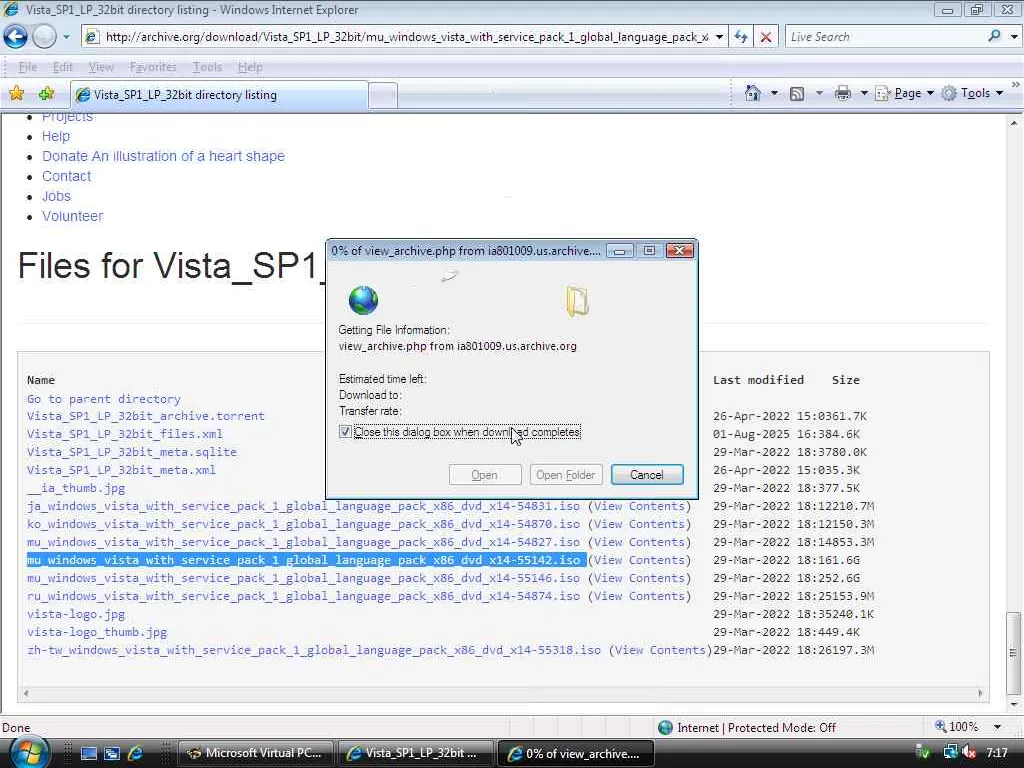Click the Add to Favorites icon
Image resolution: width=1024 pixels, height=768 pixels.
pos(46,93)
